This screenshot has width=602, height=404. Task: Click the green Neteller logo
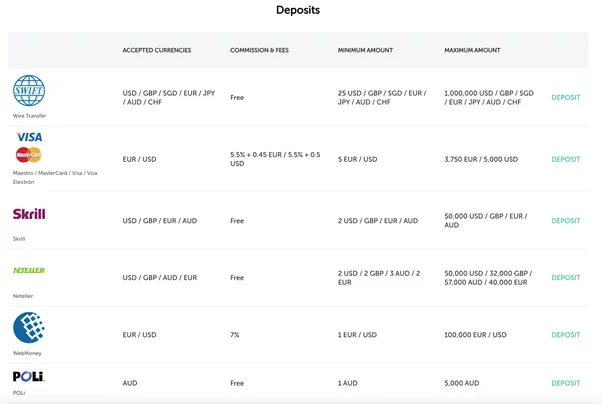pyautogui.click(x=29, y=270)
